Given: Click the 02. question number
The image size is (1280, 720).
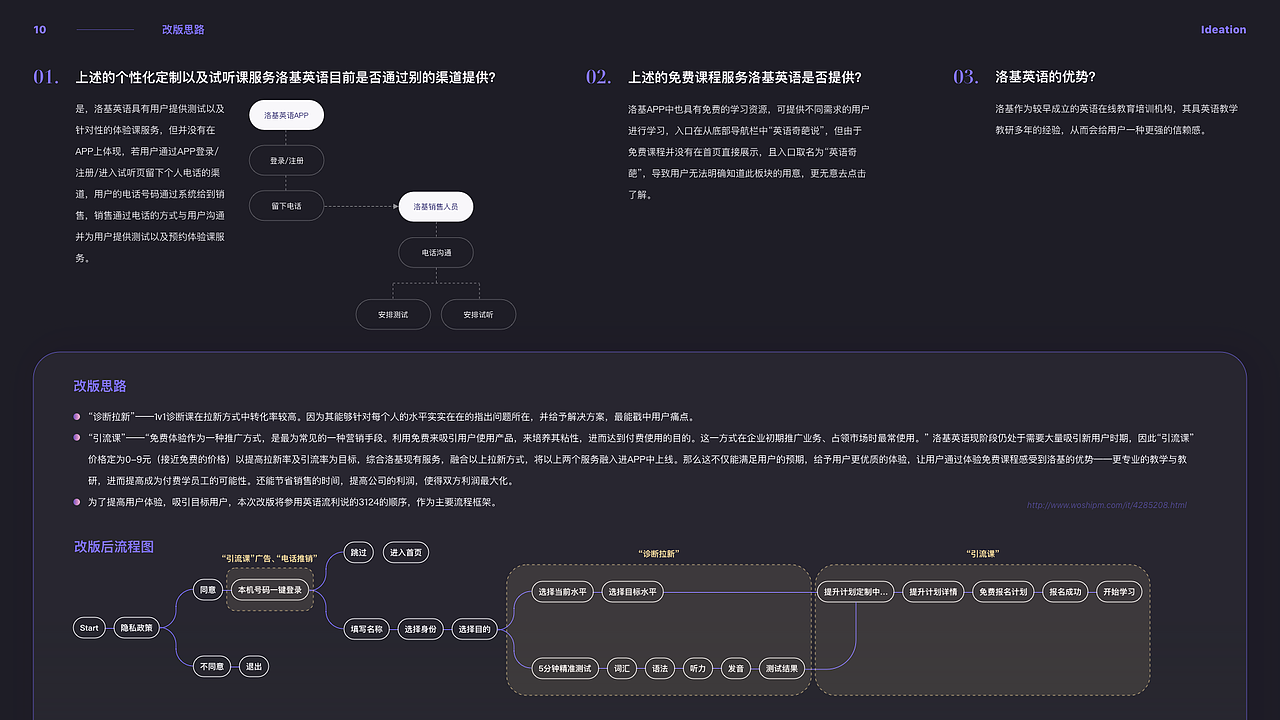Looking at the screenshot, I should click(598, 77).
